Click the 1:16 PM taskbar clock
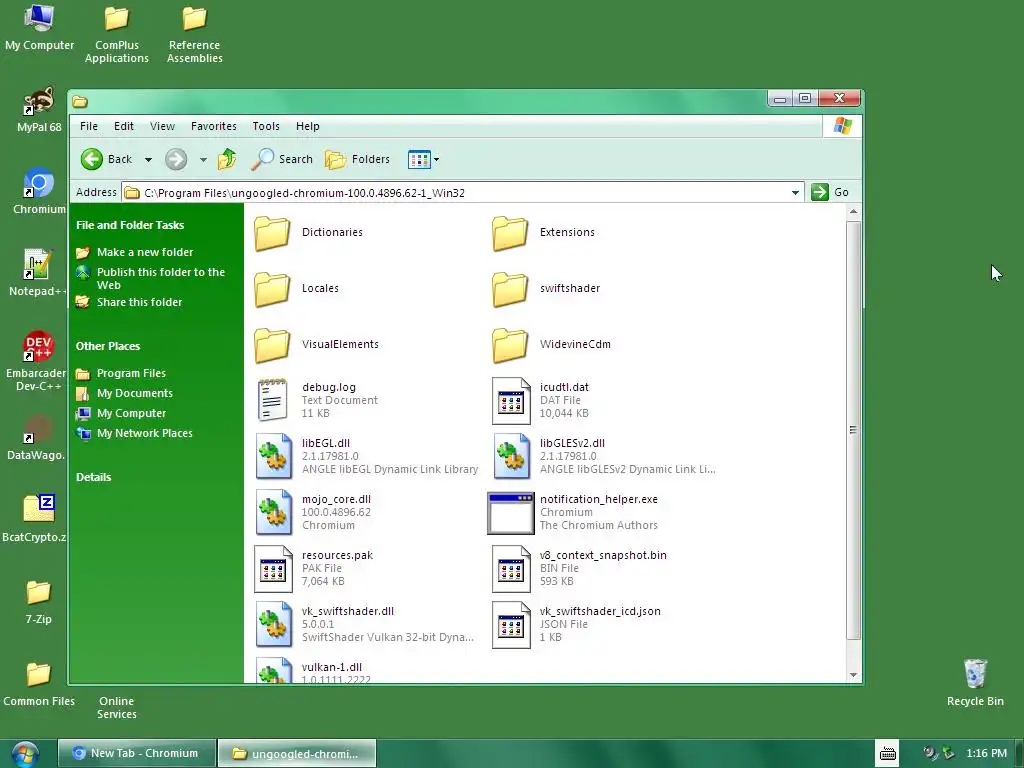The image size is (1024, 768). click(x=986, y=754)
